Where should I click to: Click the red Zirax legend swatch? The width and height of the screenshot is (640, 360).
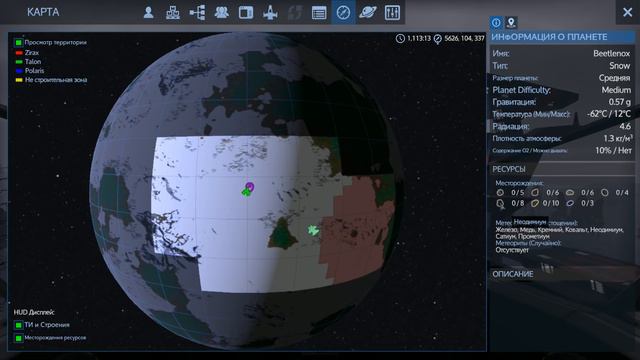19,53
